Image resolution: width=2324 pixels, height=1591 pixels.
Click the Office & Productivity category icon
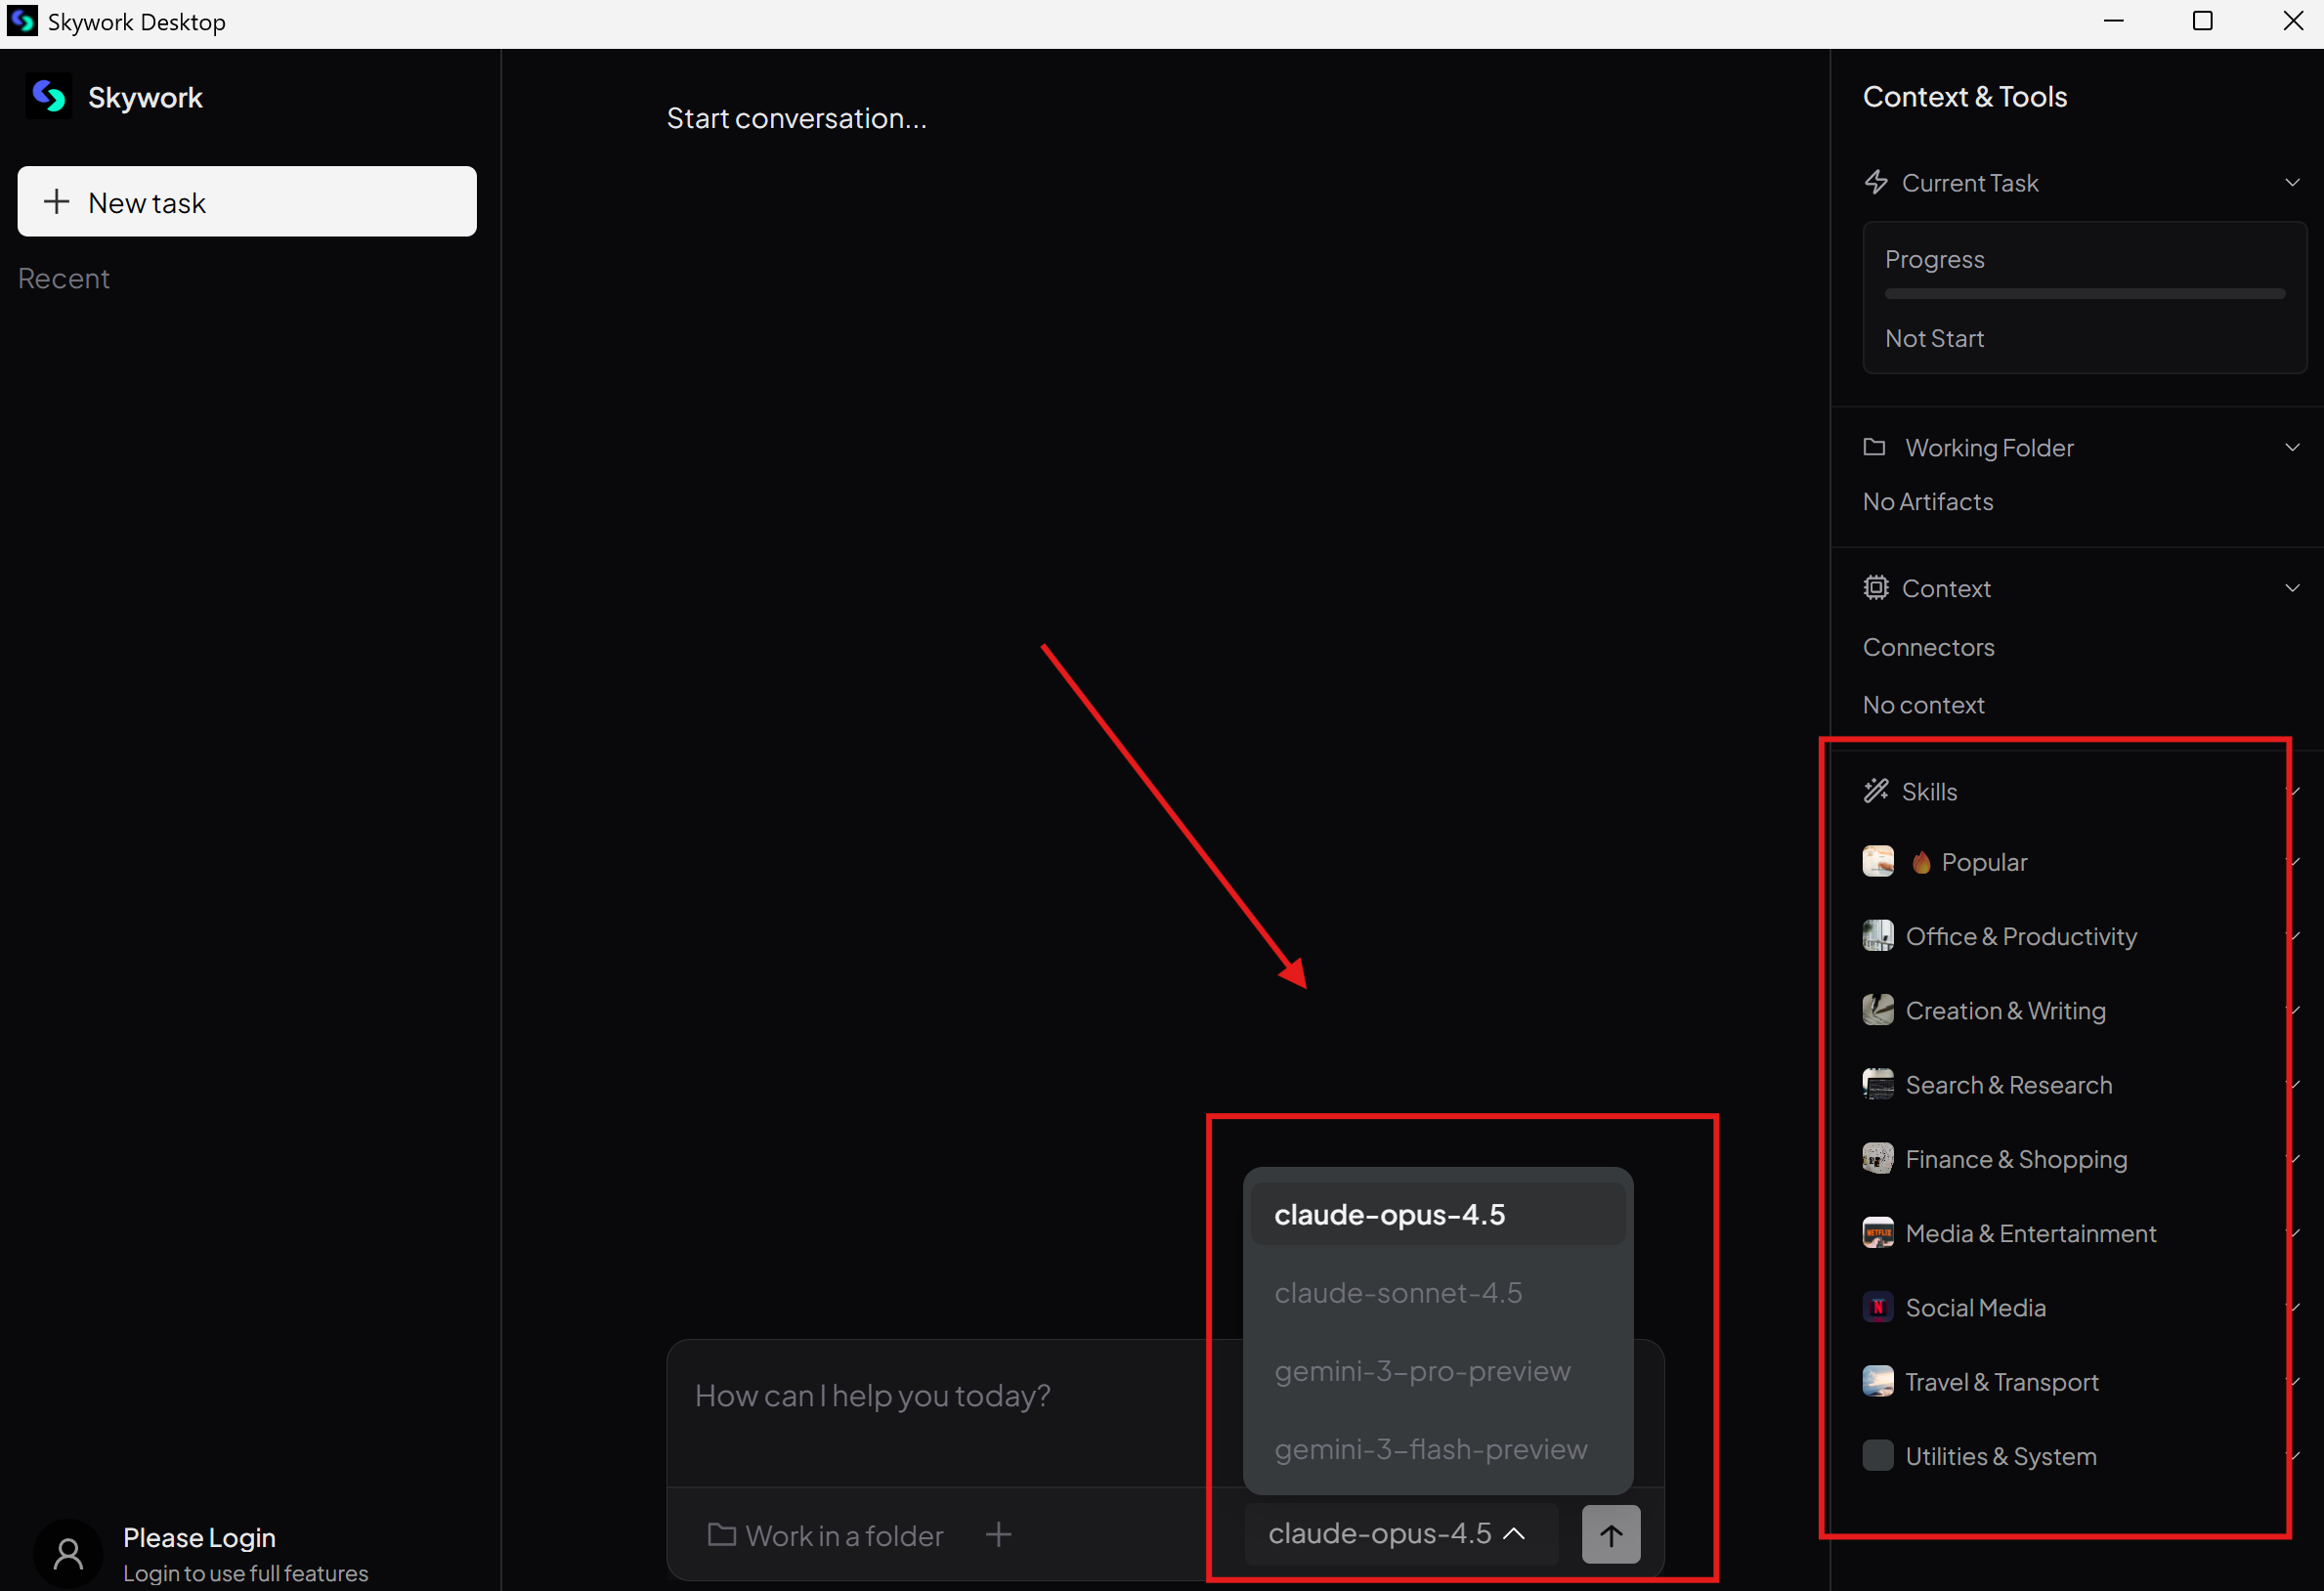[1877, 936]
